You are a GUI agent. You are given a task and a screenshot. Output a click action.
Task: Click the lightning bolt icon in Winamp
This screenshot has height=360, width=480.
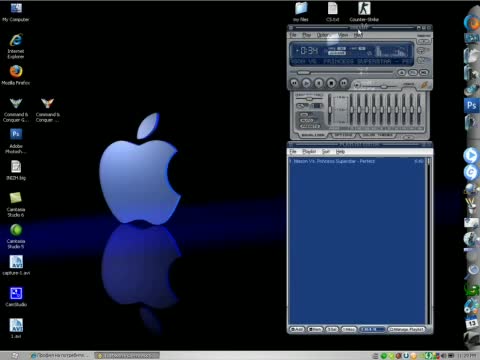coord(424,84)
